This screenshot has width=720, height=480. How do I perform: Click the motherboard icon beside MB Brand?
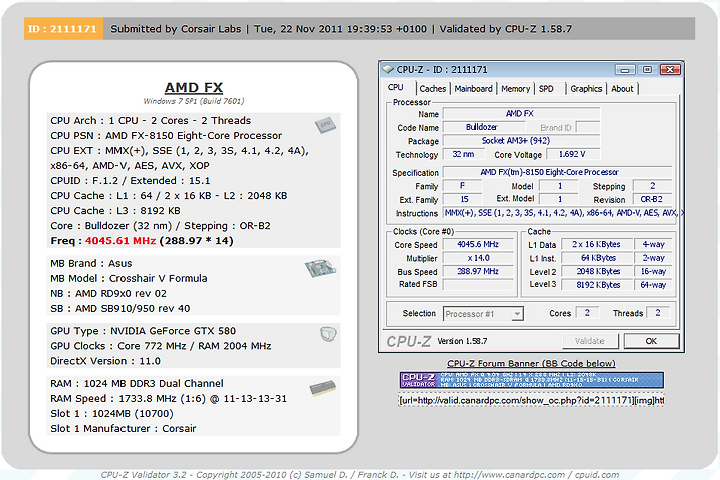(321, 268)
